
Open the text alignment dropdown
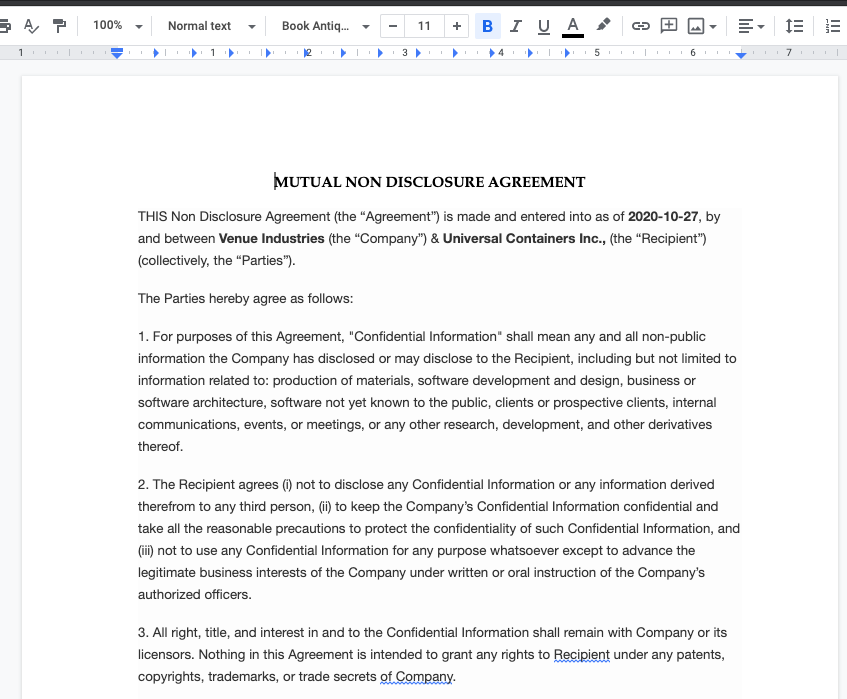751,26
